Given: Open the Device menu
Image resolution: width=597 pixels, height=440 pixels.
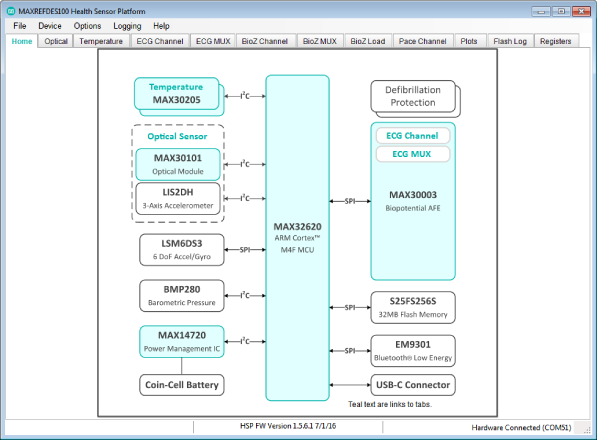Looking at the screenshot, I should [x=49, y=26].
